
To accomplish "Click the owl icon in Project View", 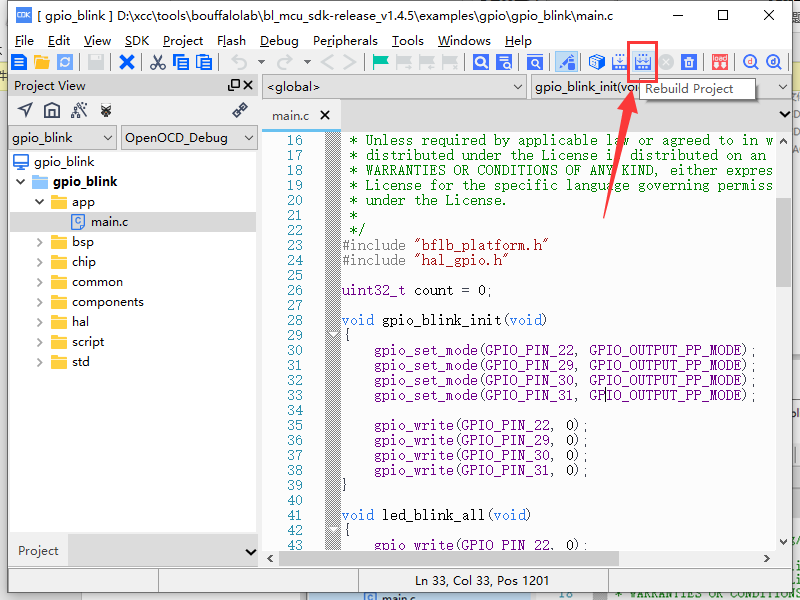I will [106, 110].
